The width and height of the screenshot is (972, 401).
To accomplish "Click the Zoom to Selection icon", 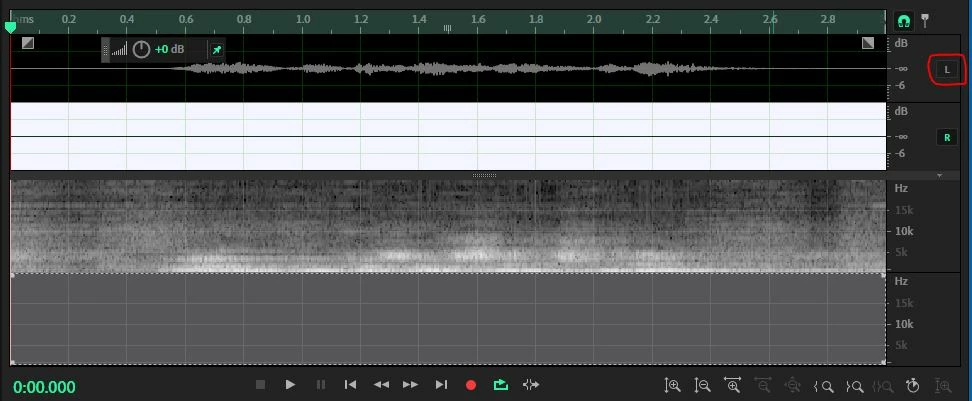I will click(x=884, y=386).
